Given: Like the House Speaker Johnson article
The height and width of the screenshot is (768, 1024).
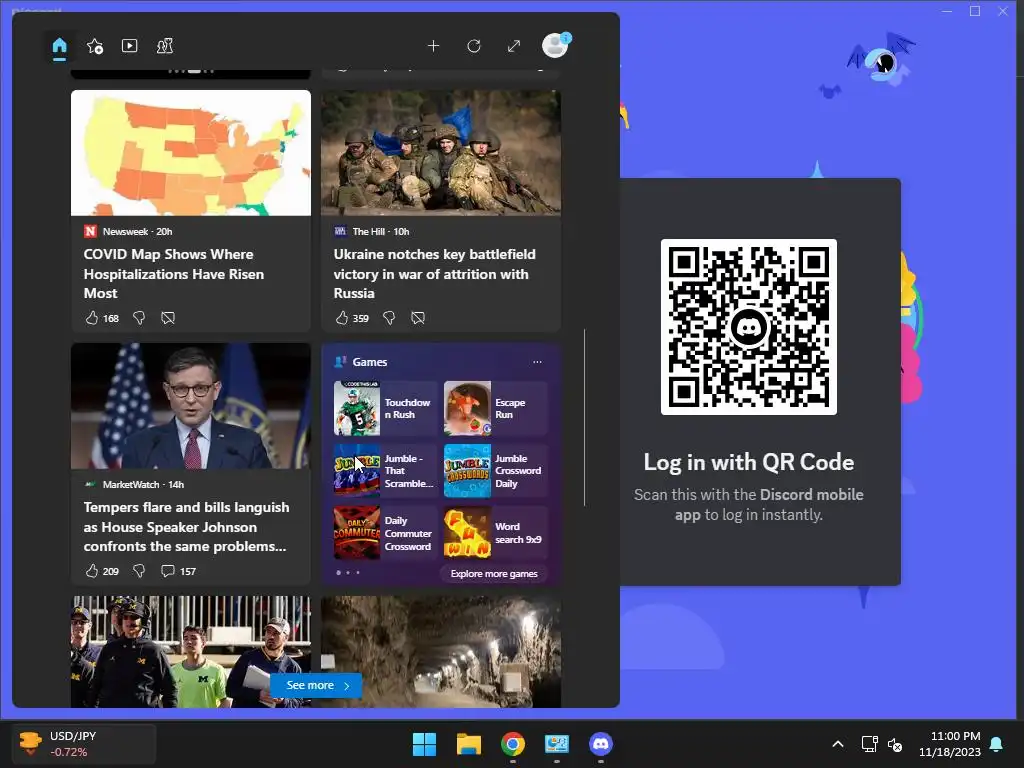Looking at the screenshot, I should pyautogui.click(x=91, y=571).
